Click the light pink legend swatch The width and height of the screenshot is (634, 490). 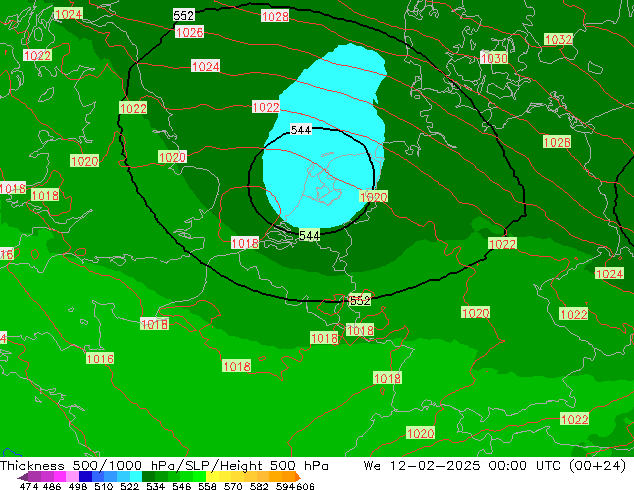tap(72, 477)
